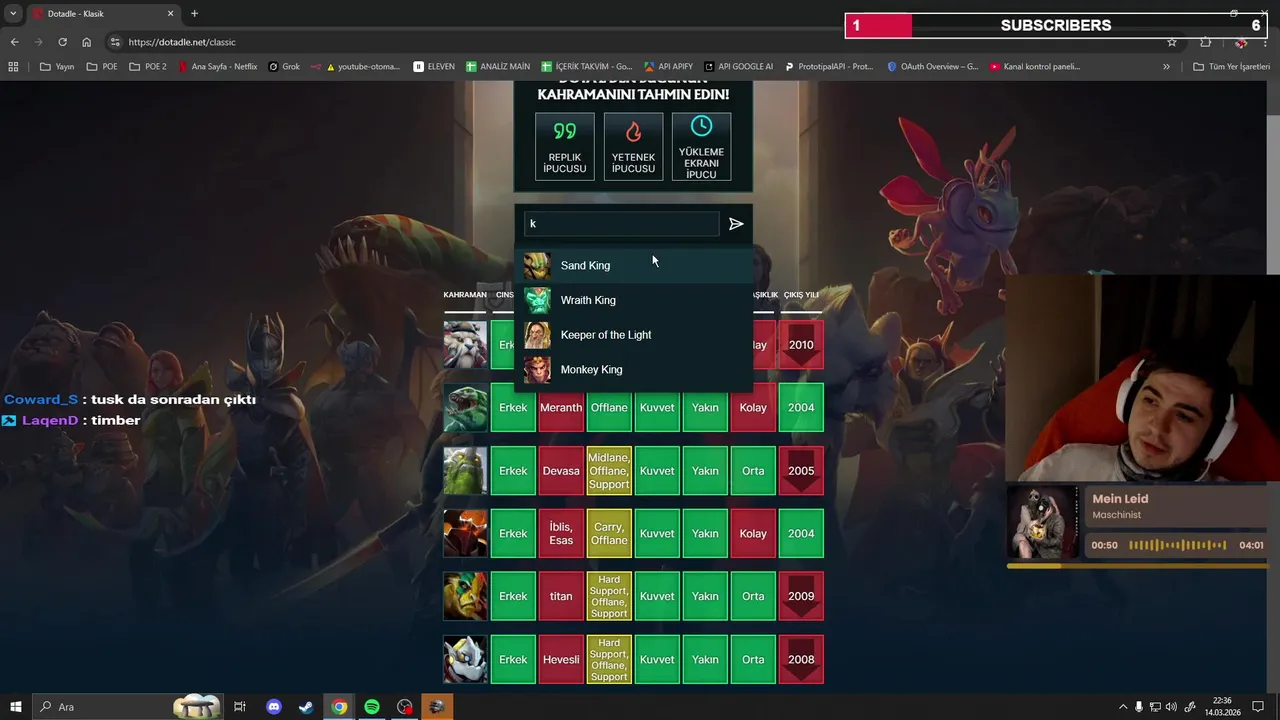Open Steam from the taskbar
1280x720 pixels.
306,707
